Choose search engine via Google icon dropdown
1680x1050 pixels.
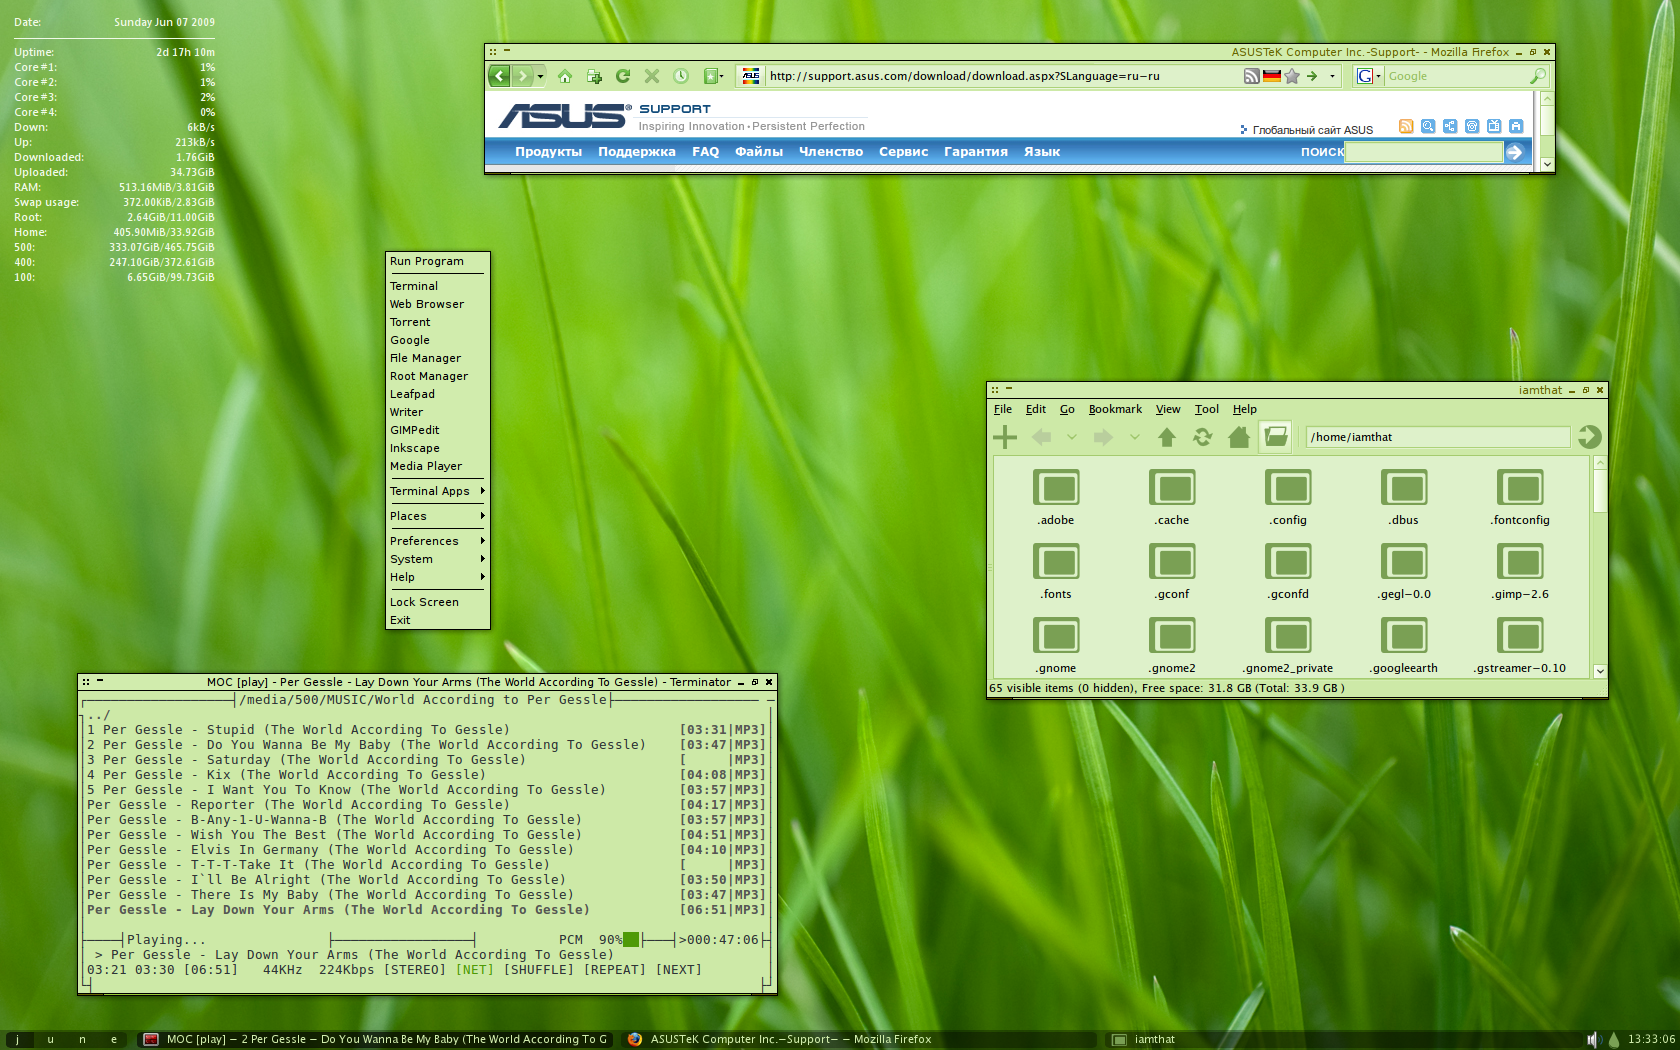pos(1368,76)
